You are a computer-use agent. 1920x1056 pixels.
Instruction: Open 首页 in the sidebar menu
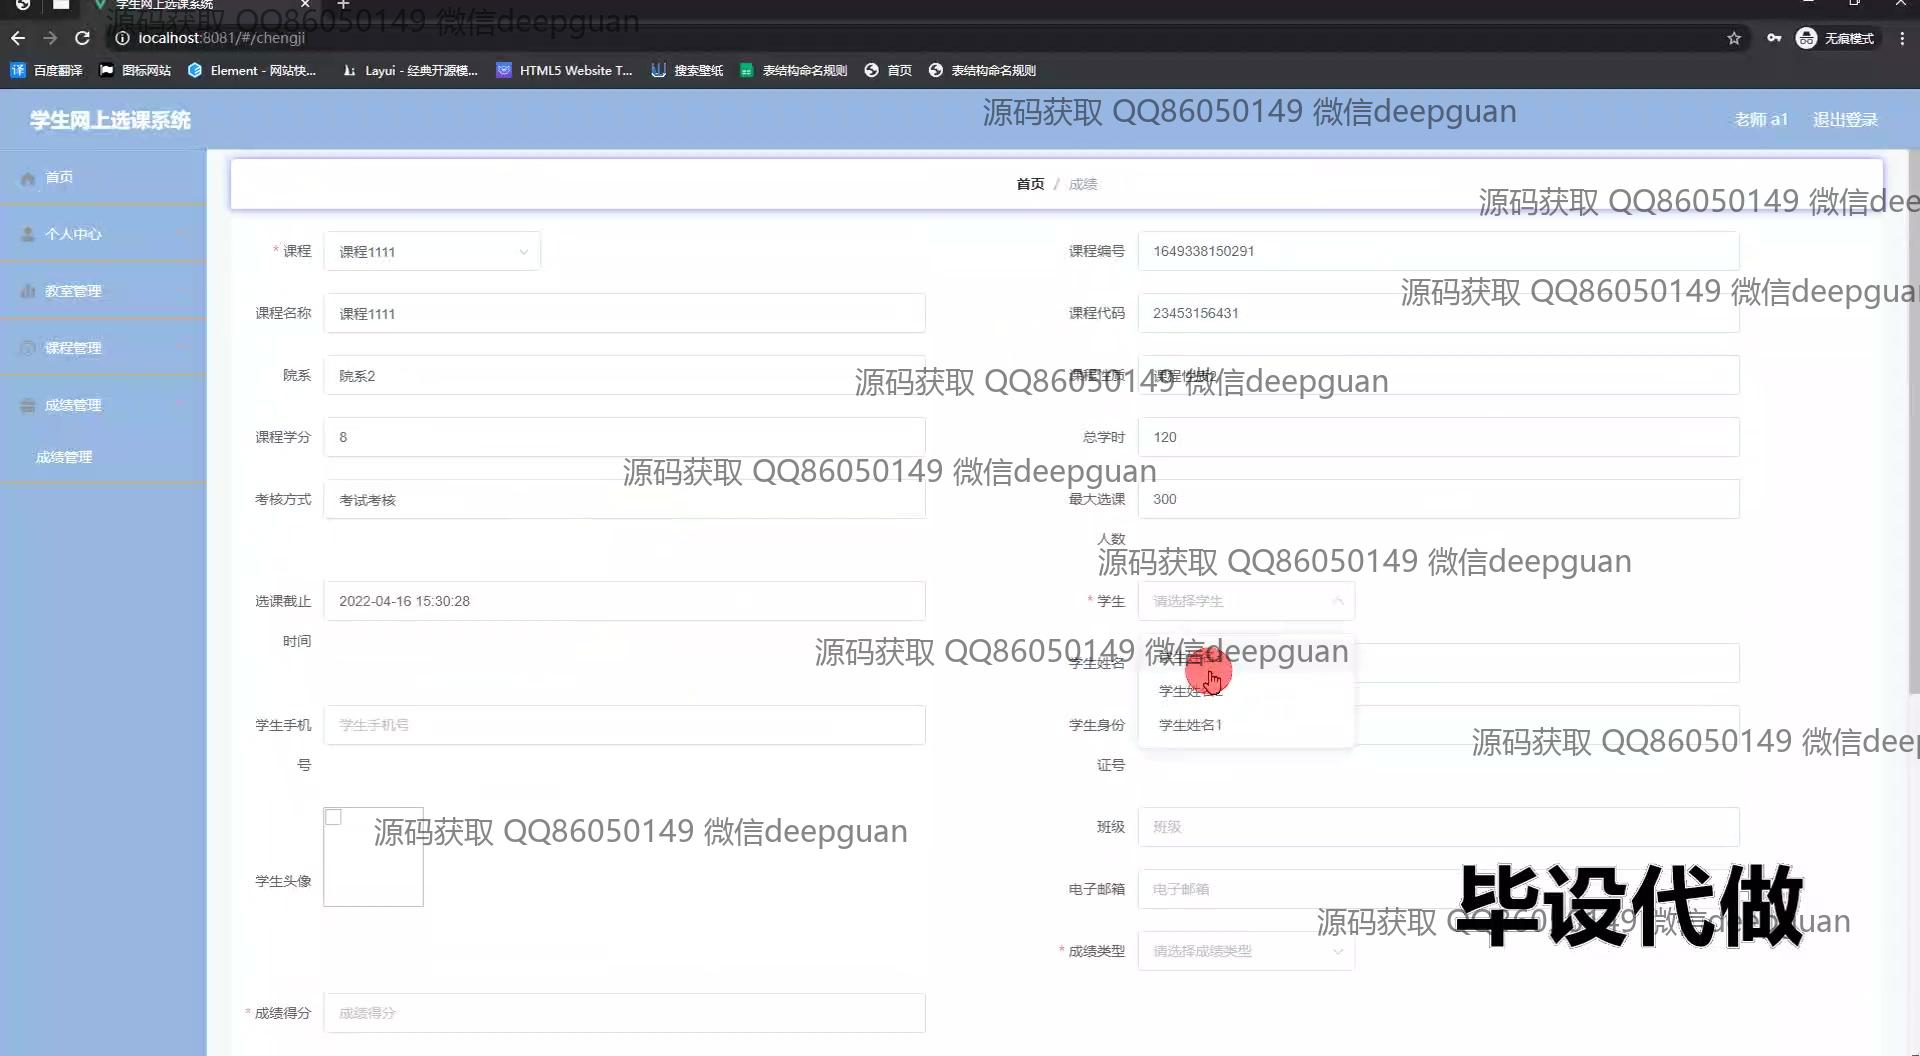pos(59,177)
